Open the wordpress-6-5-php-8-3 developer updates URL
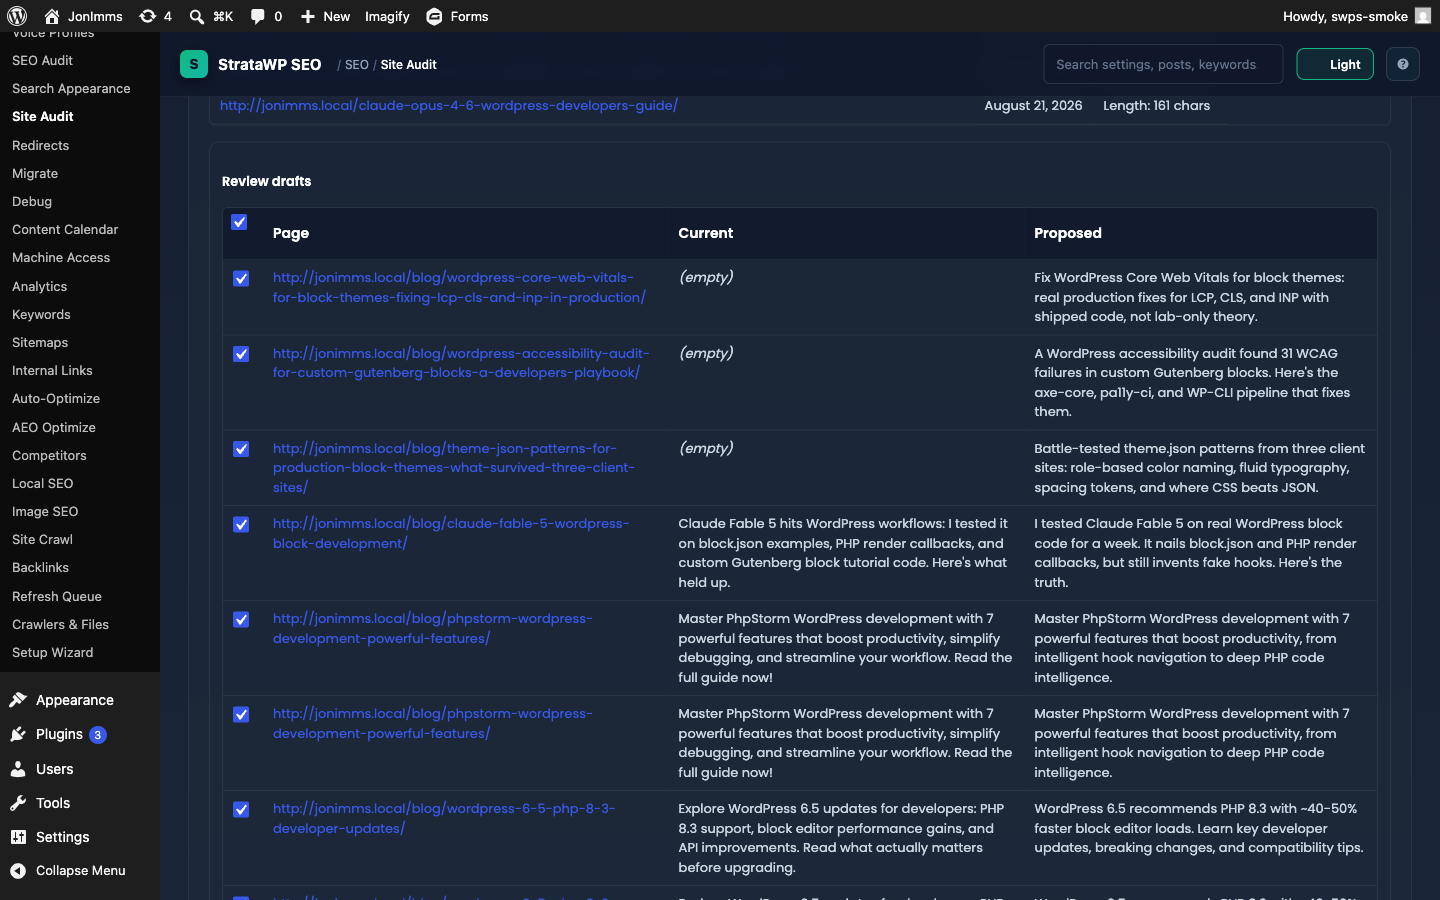 [x=444, y=818]
